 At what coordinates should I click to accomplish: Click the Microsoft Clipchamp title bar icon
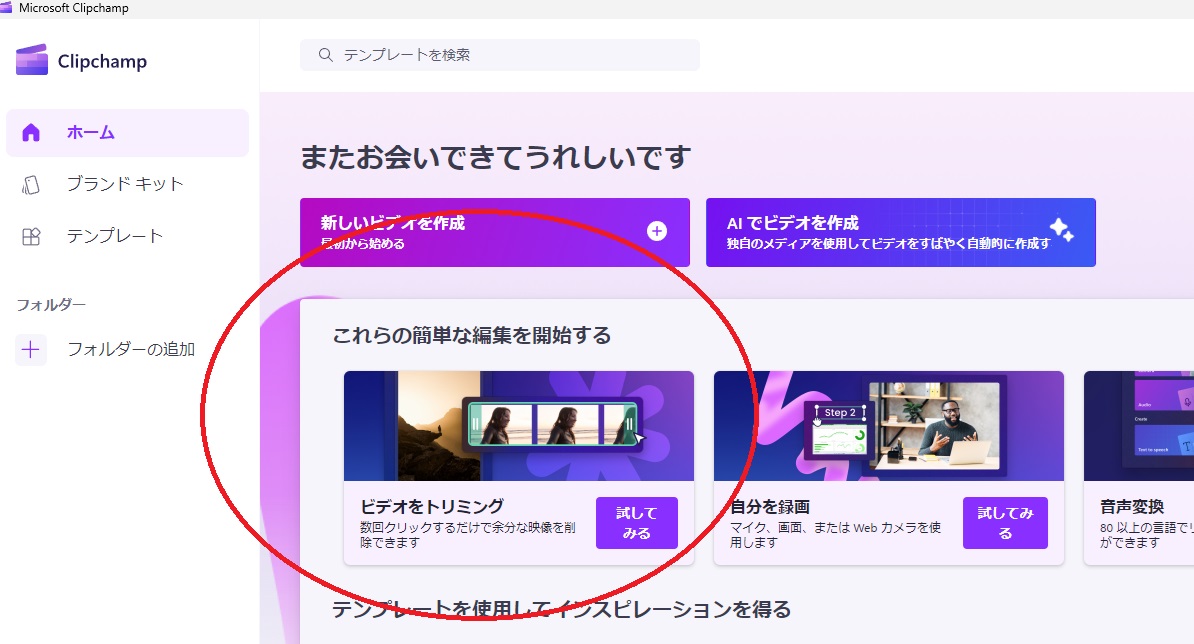(x=6, y=9)
